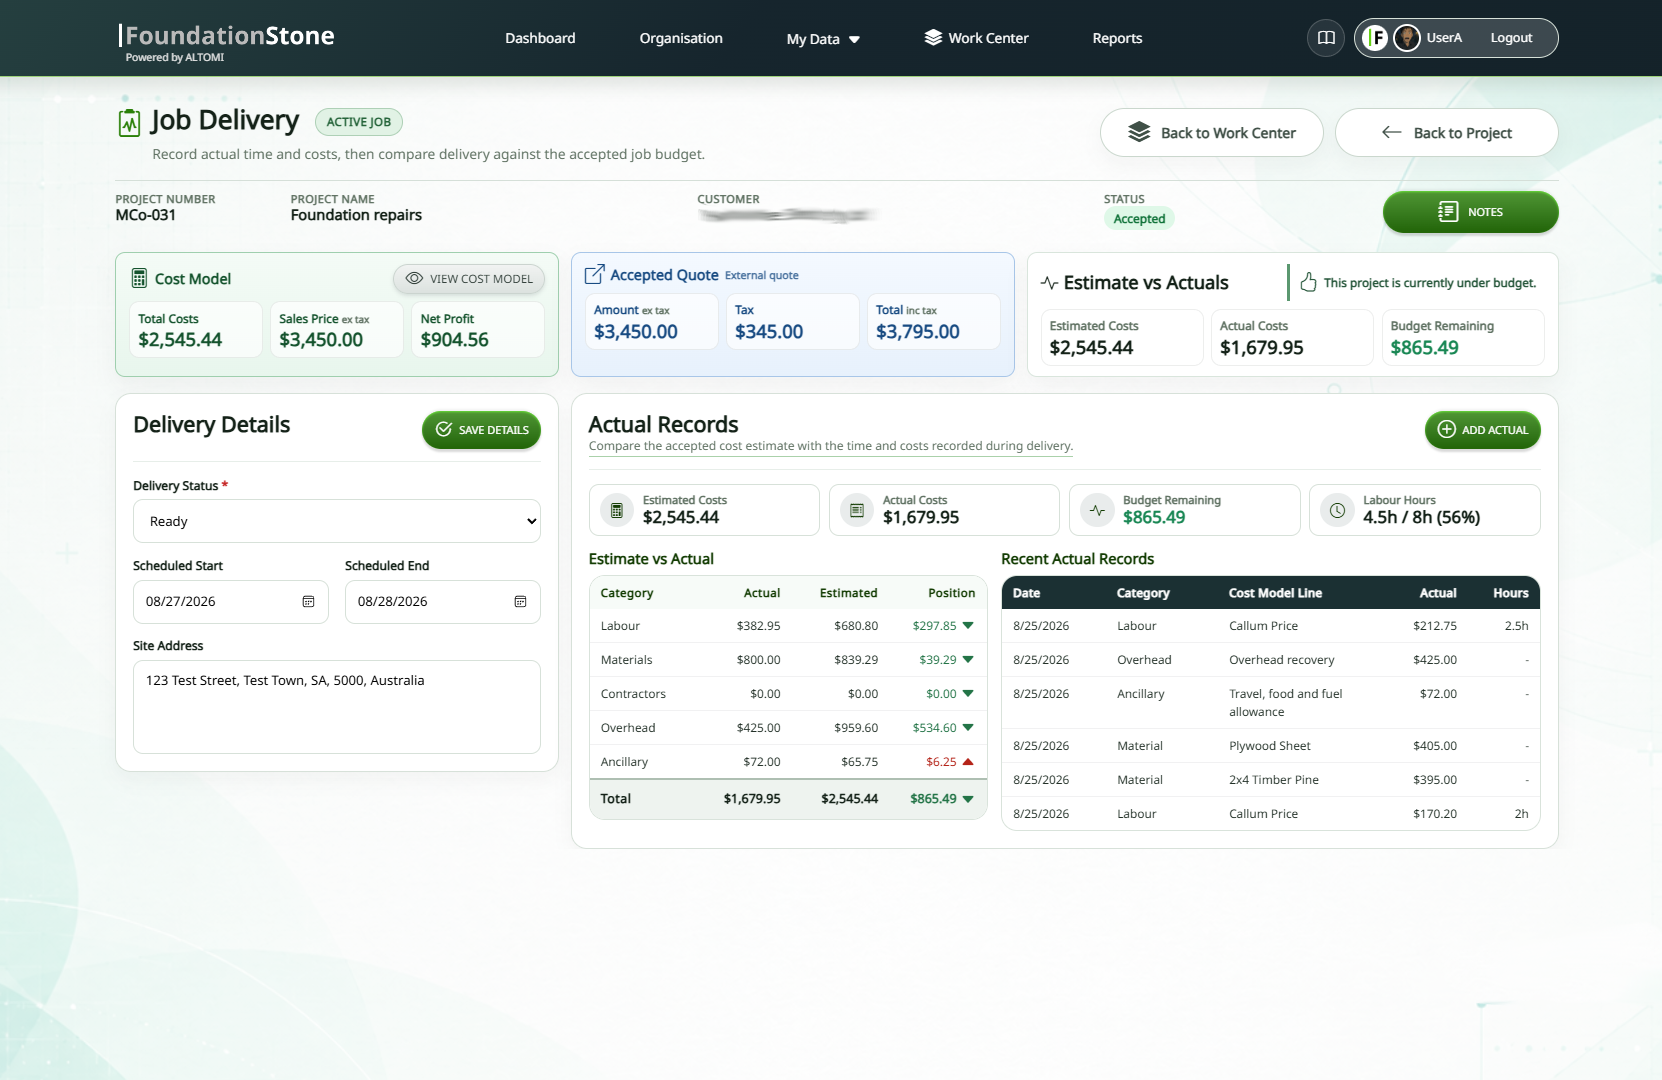Viewport: 1662px width, 1080px height.
Task: Click the Work Center layers icon
Action: [933, 38]
